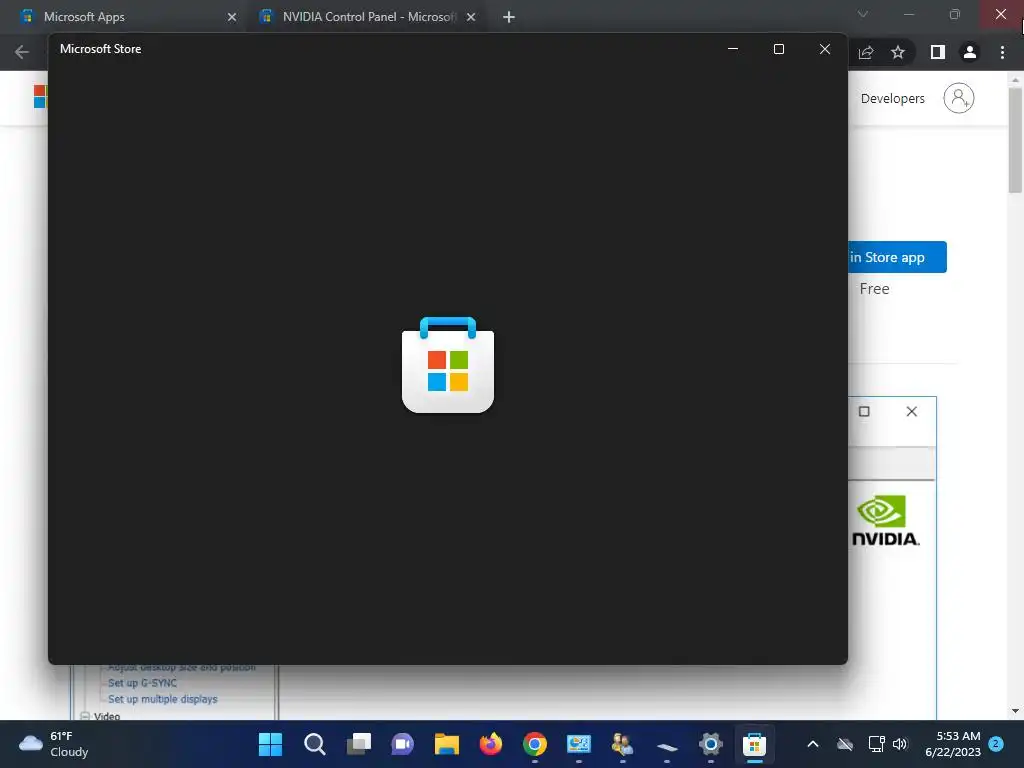Bookmark this page with the star icon

coord(898,52)
